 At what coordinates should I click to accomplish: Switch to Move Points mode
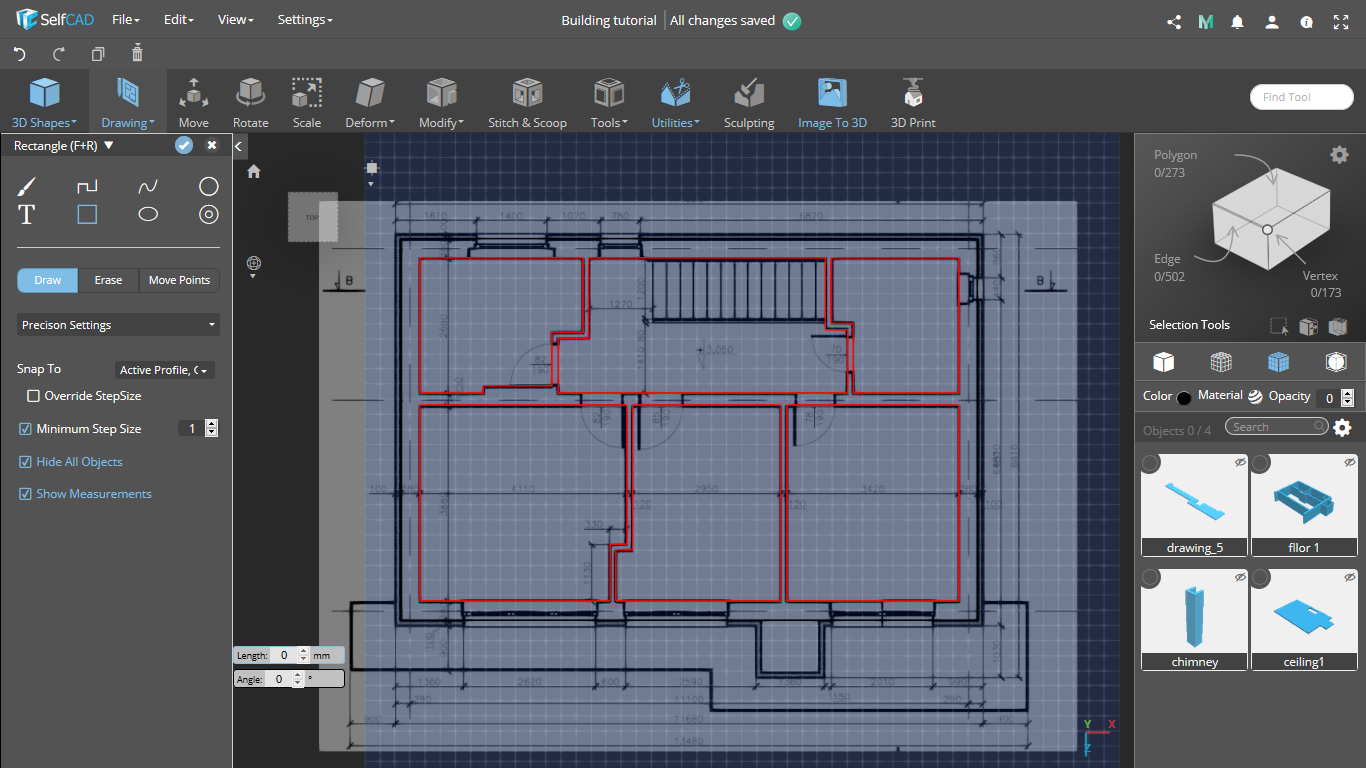click(x=179, y=280)
